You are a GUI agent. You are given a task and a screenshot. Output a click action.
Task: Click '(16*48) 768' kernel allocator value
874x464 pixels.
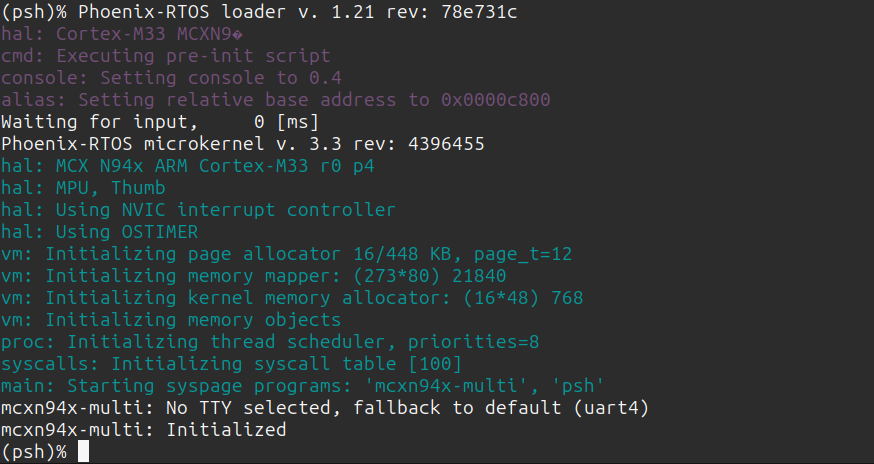coord(523,298)
